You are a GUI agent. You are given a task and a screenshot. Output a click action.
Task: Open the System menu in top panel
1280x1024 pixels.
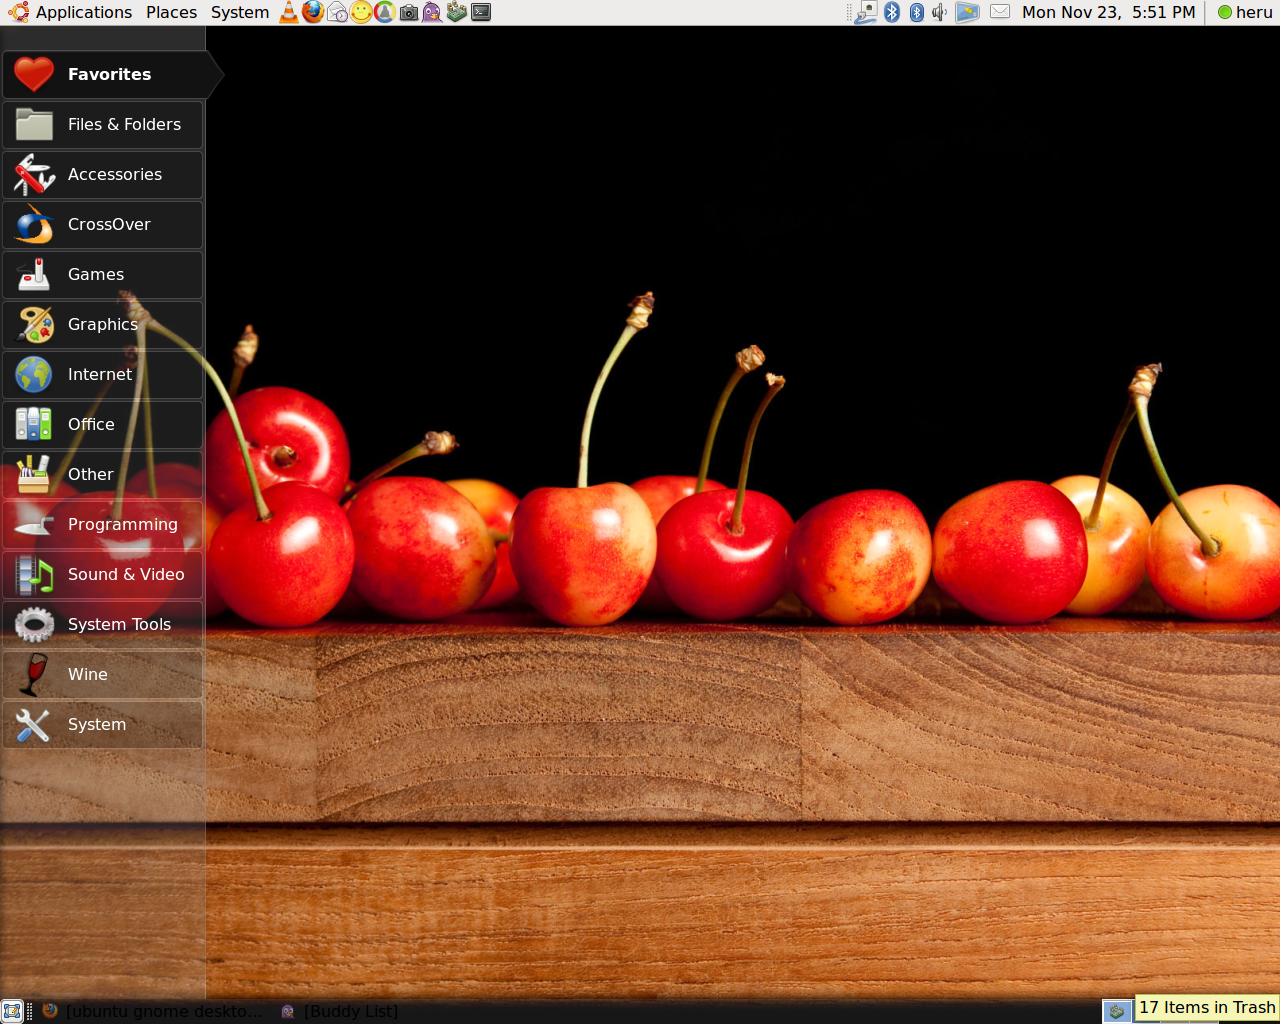click(x=240, y=12)
